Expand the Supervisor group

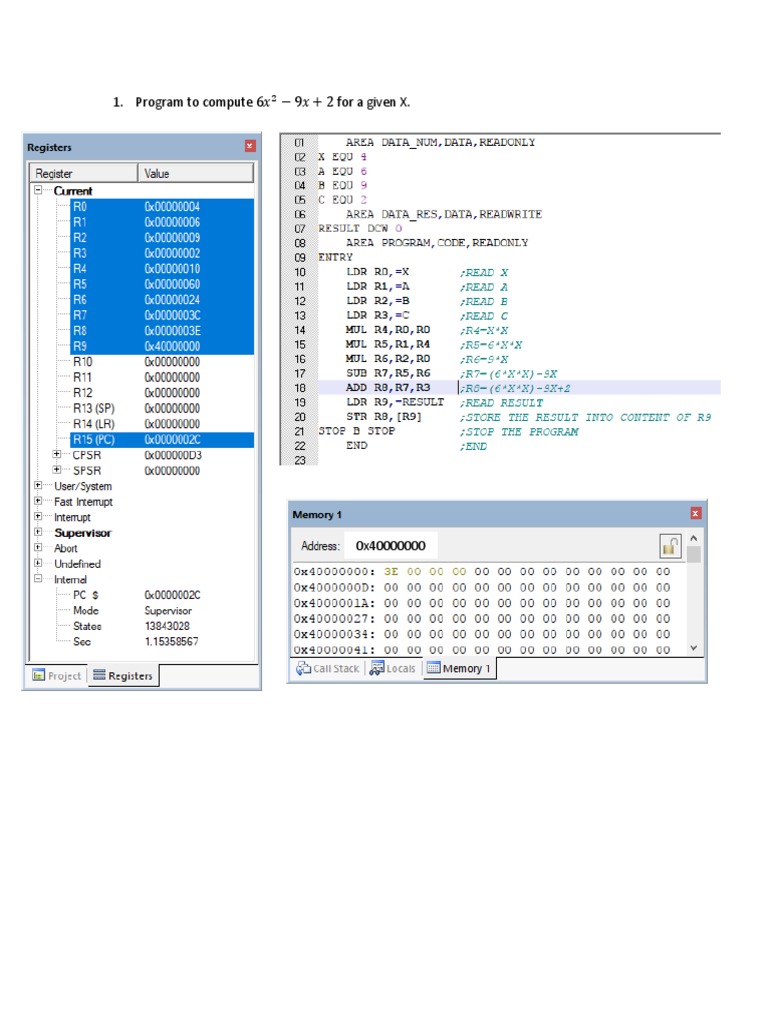pos(39,532)
